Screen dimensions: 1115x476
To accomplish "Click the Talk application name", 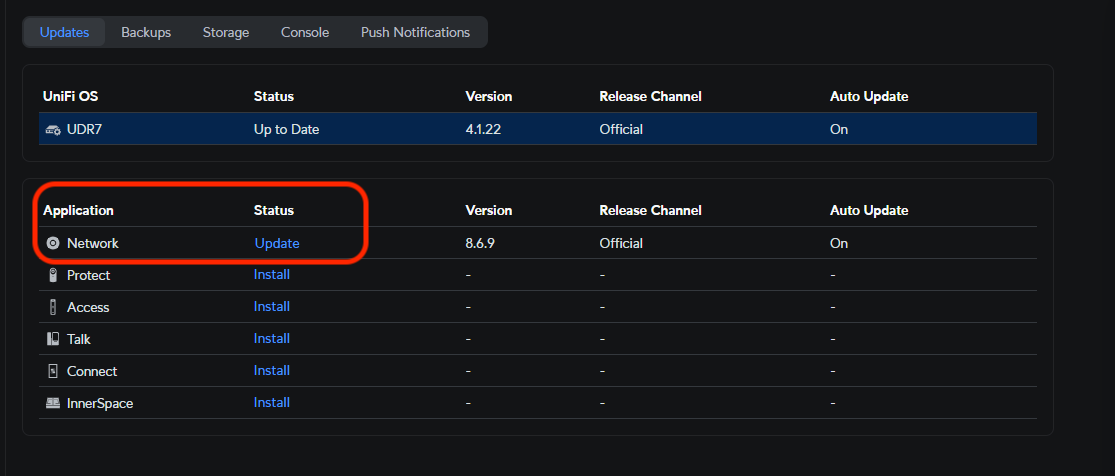I will [x=79, y=339].
